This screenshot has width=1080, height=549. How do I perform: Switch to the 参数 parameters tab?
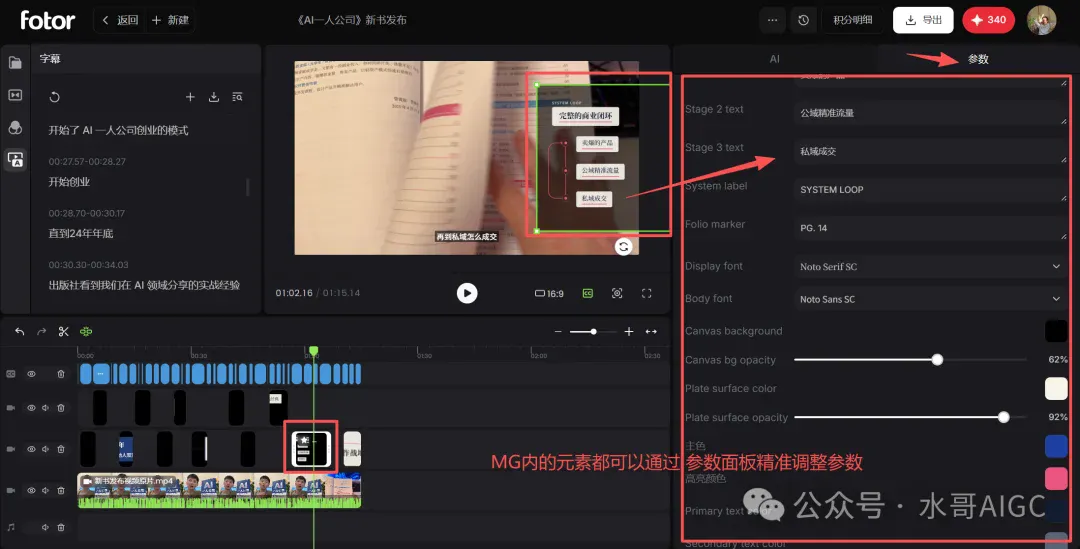pyautogui.click(x=977, y=59)
